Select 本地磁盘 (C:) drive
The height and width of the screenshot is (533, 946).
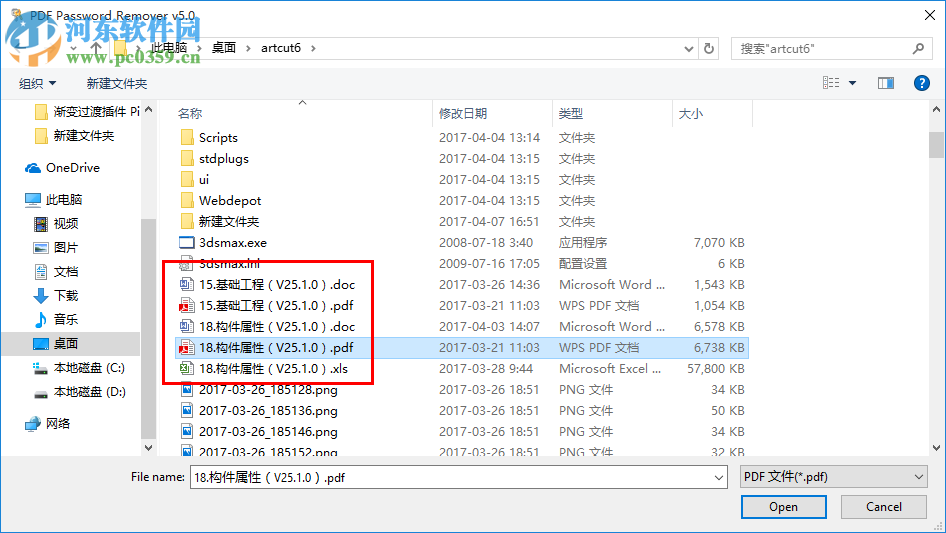coord(79,368)
